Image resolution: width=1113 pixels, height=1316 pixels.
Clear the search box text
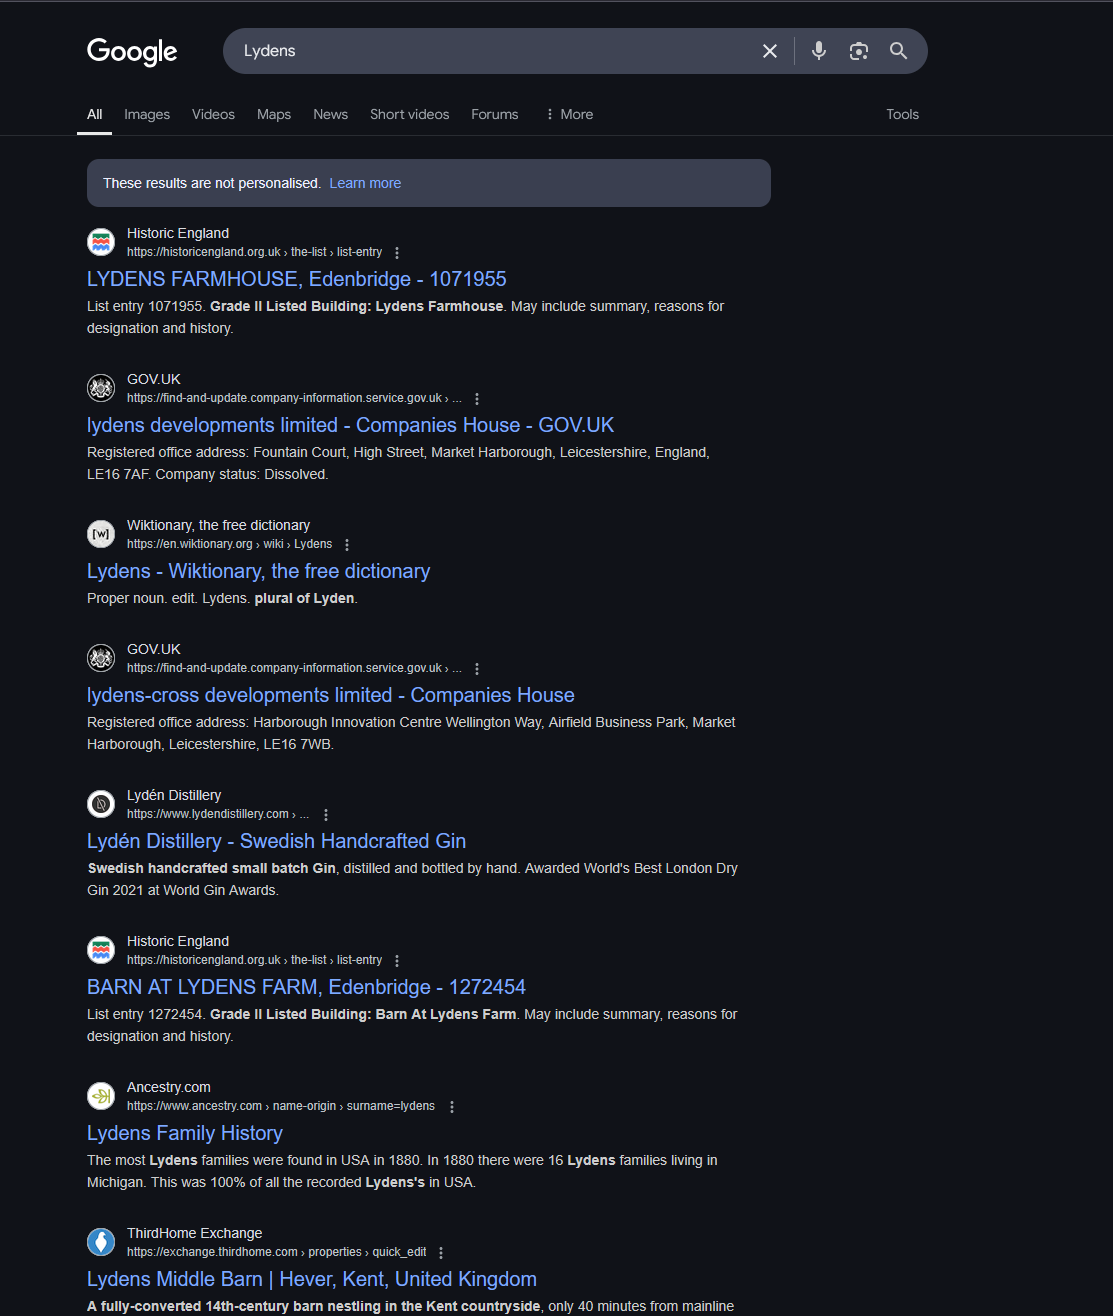click(x=770, y=51)
